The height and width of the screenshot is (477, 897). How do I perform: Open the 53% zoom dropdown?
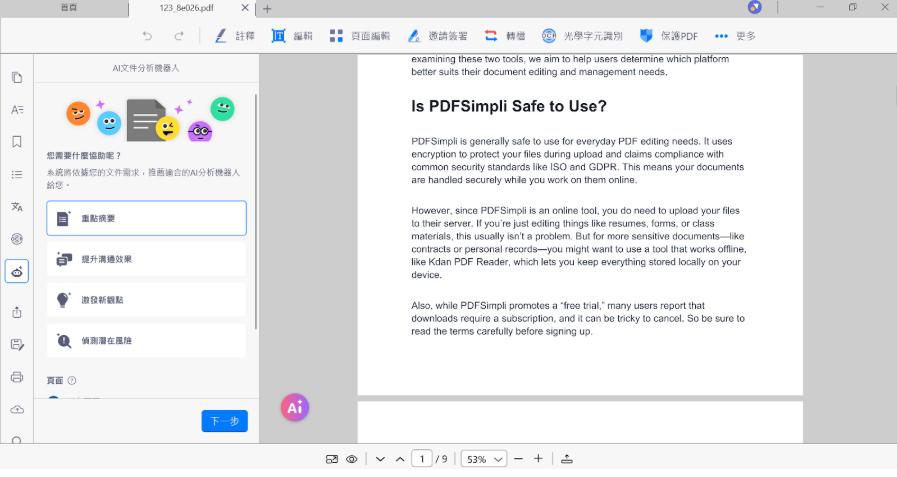(483, 459)
